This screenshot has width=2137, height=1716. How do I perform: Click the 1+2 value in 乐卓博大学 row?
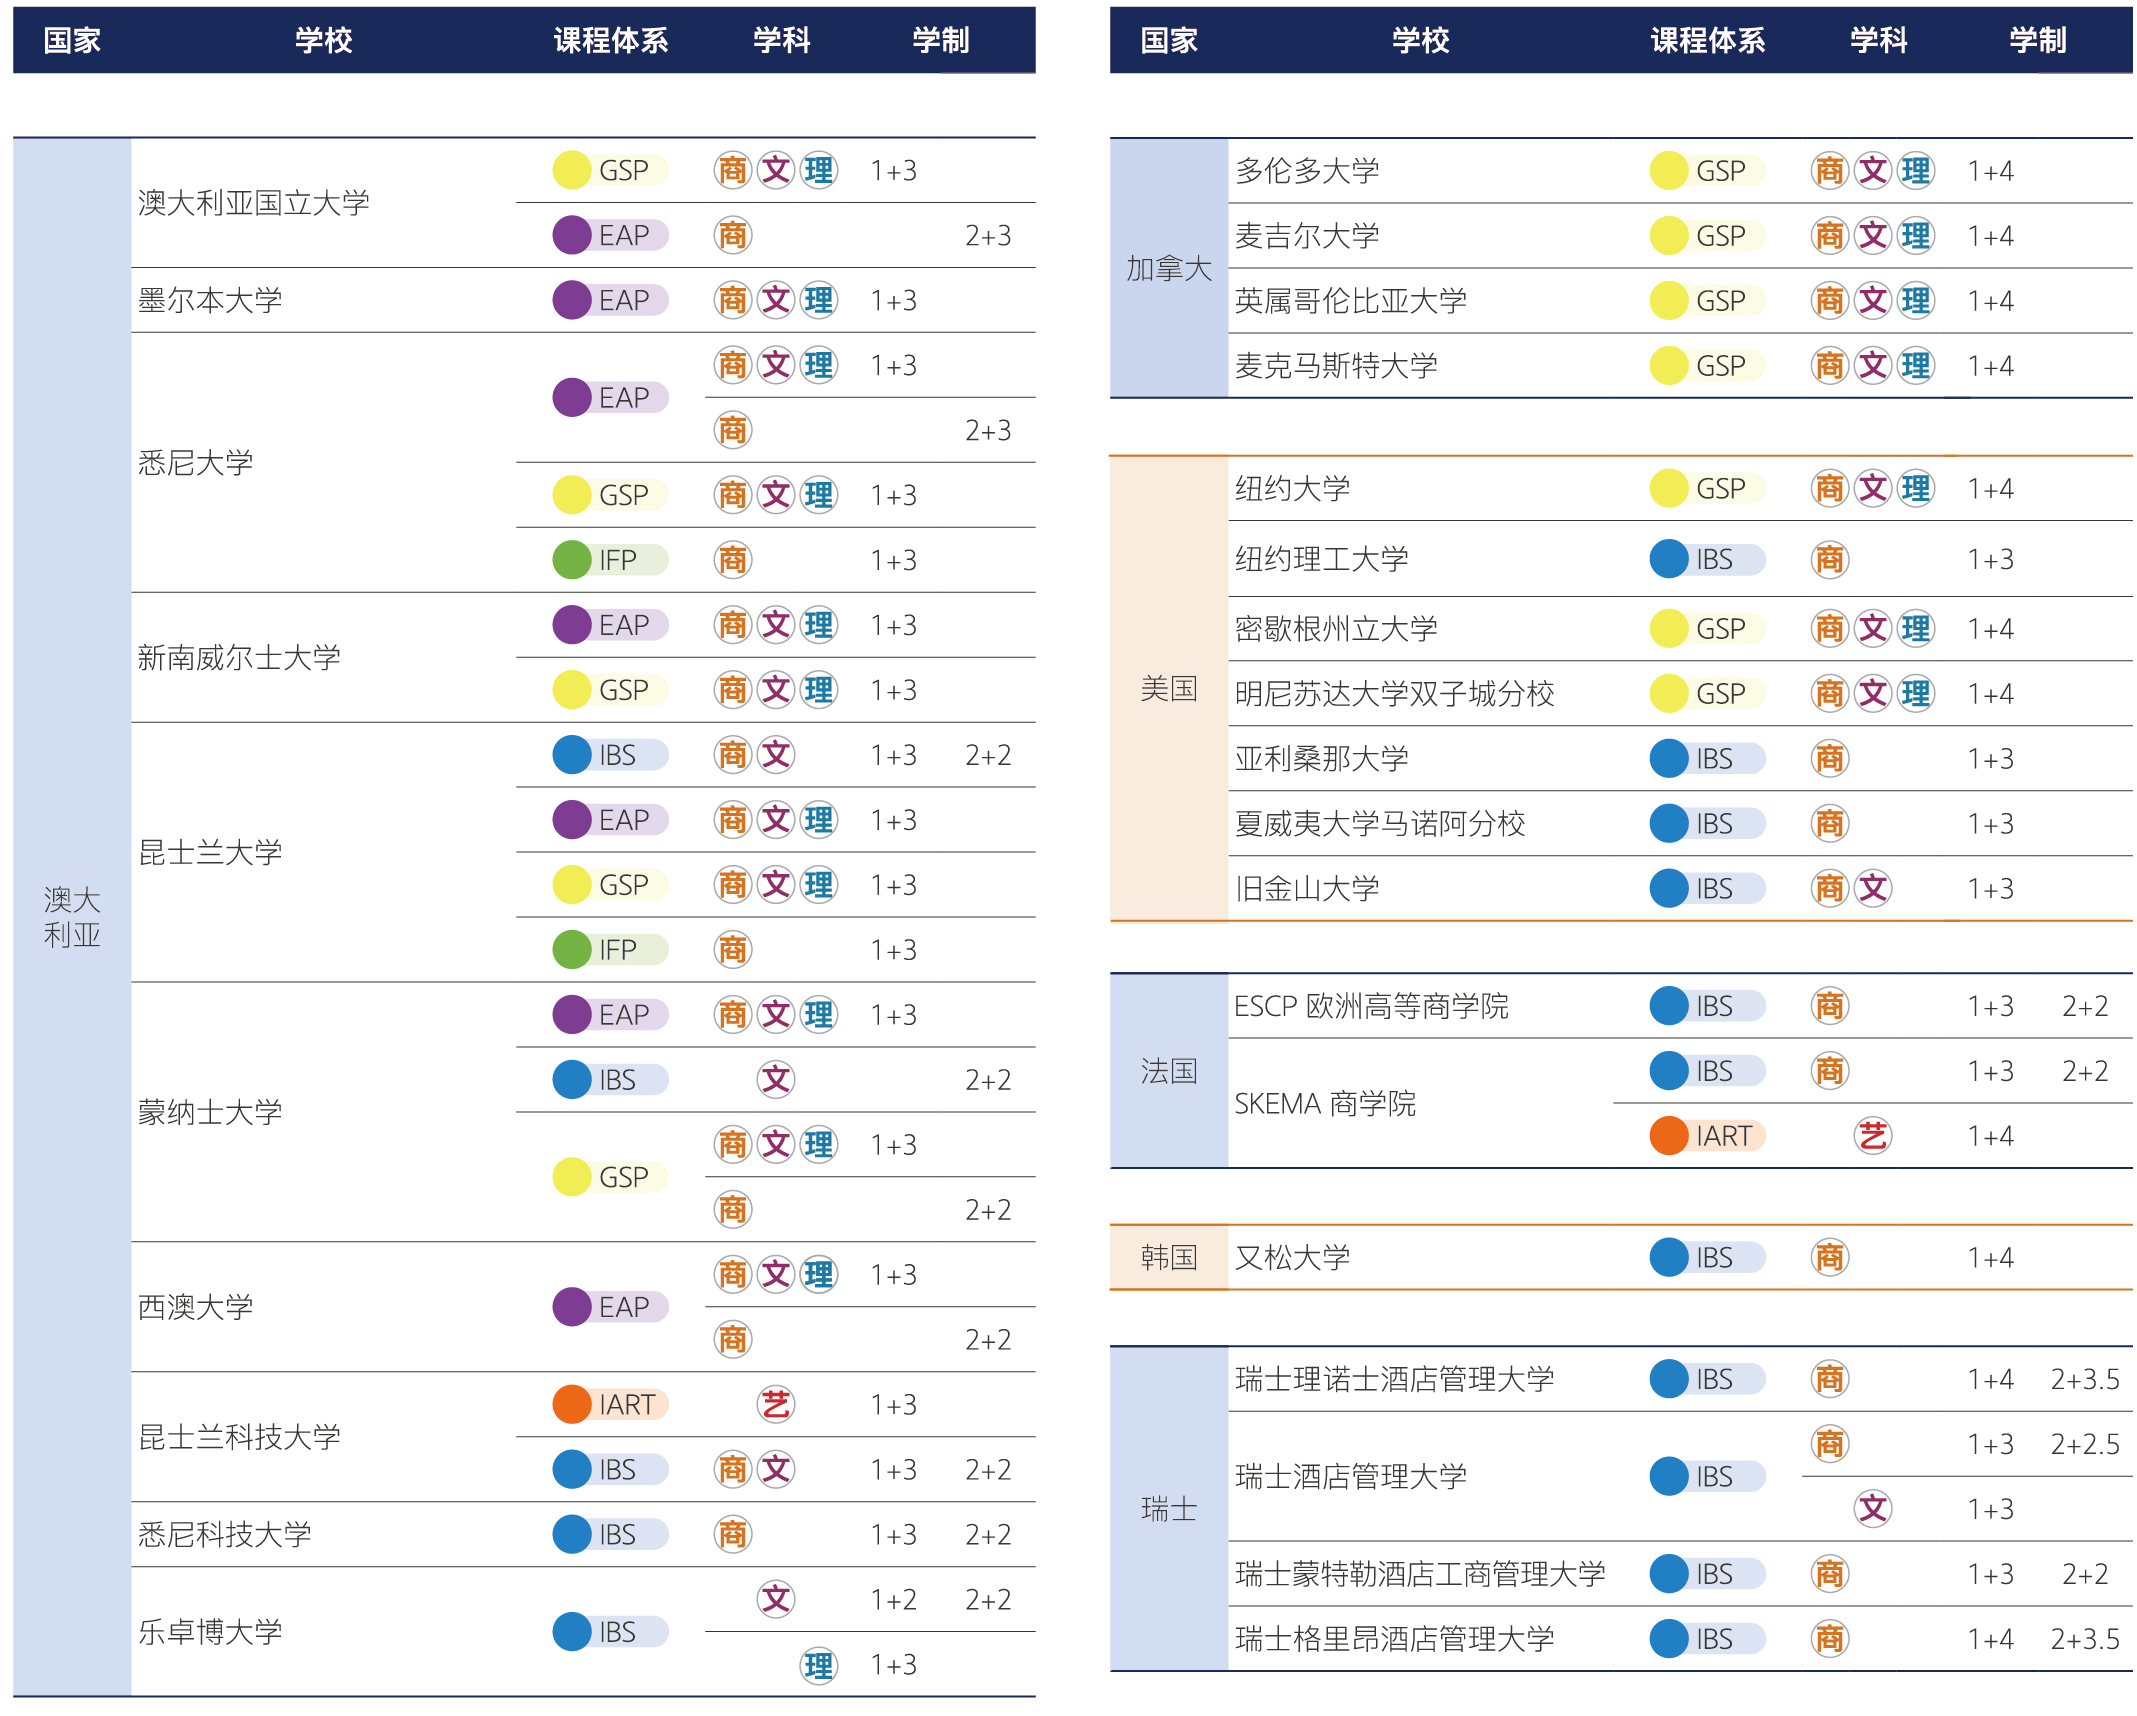(x=893, y=1600)
